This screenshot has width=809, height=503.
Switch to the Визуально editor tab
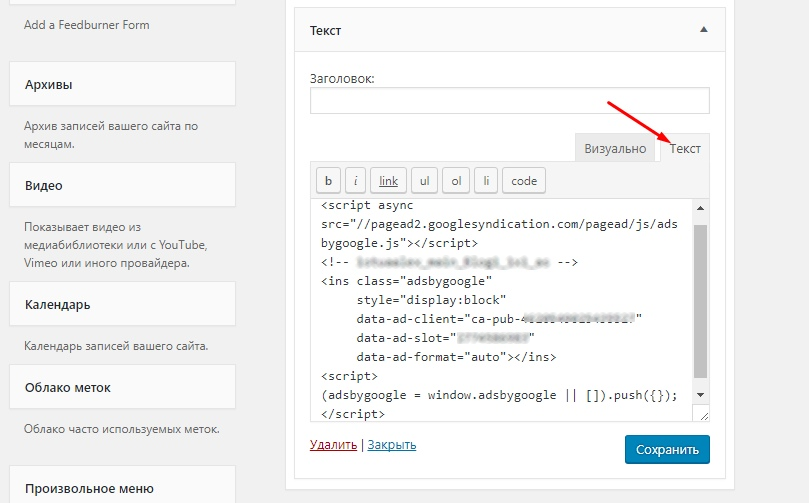(615, 148)
